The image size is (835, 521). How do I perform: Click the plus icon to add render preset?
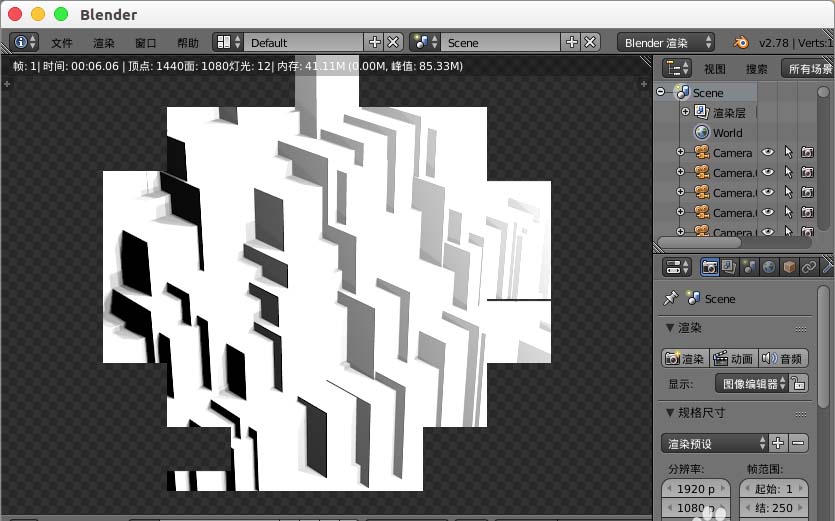778,443
